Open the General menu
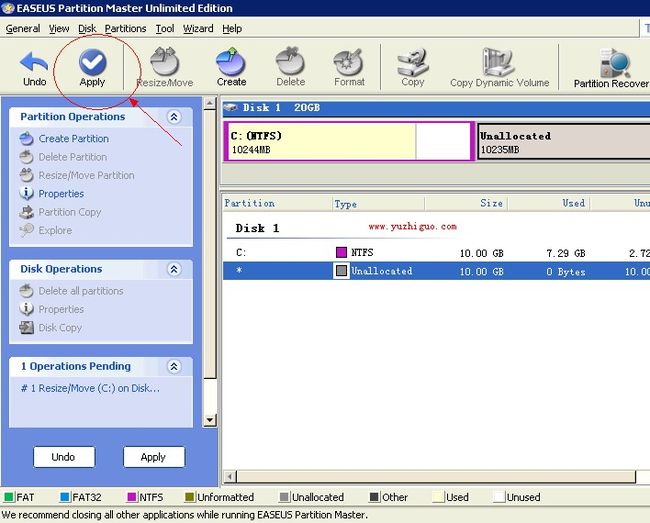The height and width of the screenshot is (523, 650). [x=23, y=29]
